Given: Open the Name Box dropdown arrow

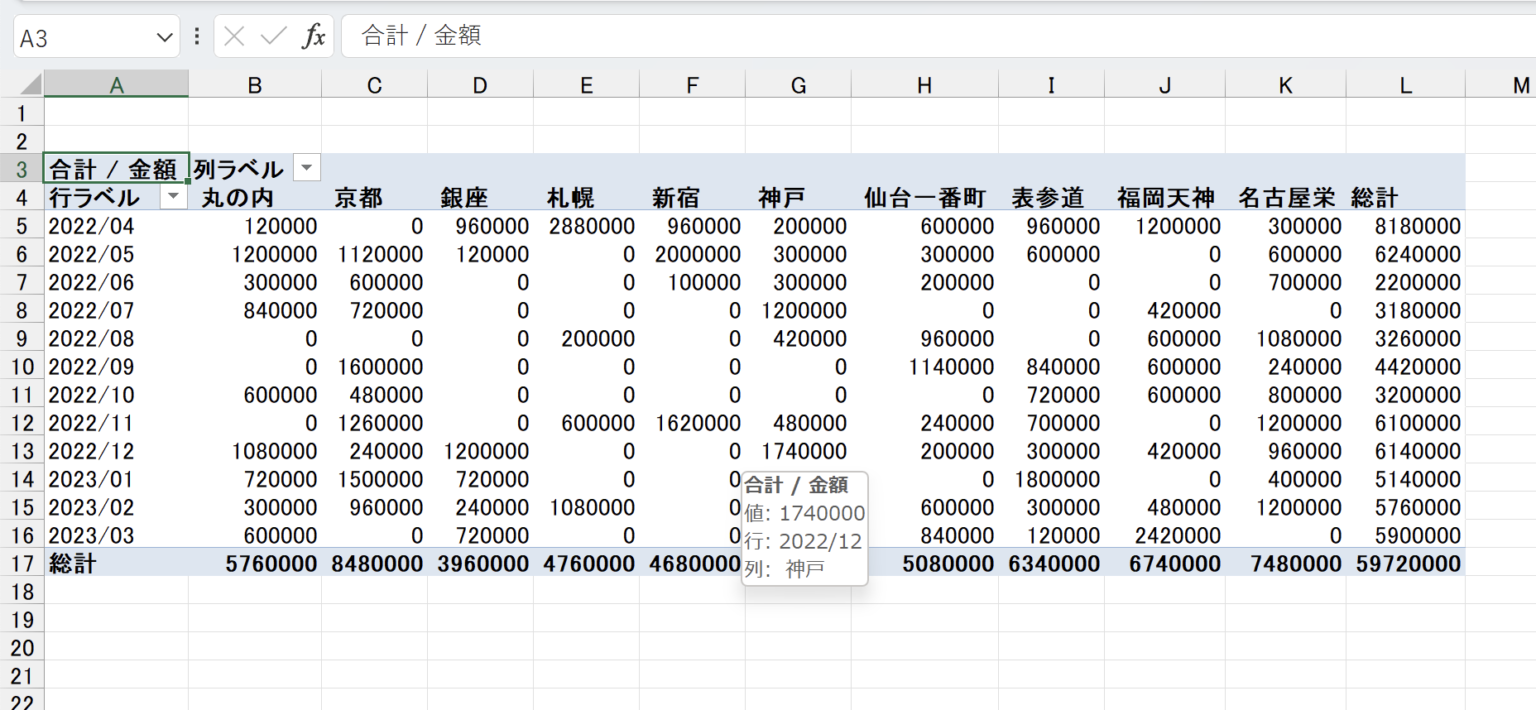Looking at the screenshot, I should tap(165, 38).
